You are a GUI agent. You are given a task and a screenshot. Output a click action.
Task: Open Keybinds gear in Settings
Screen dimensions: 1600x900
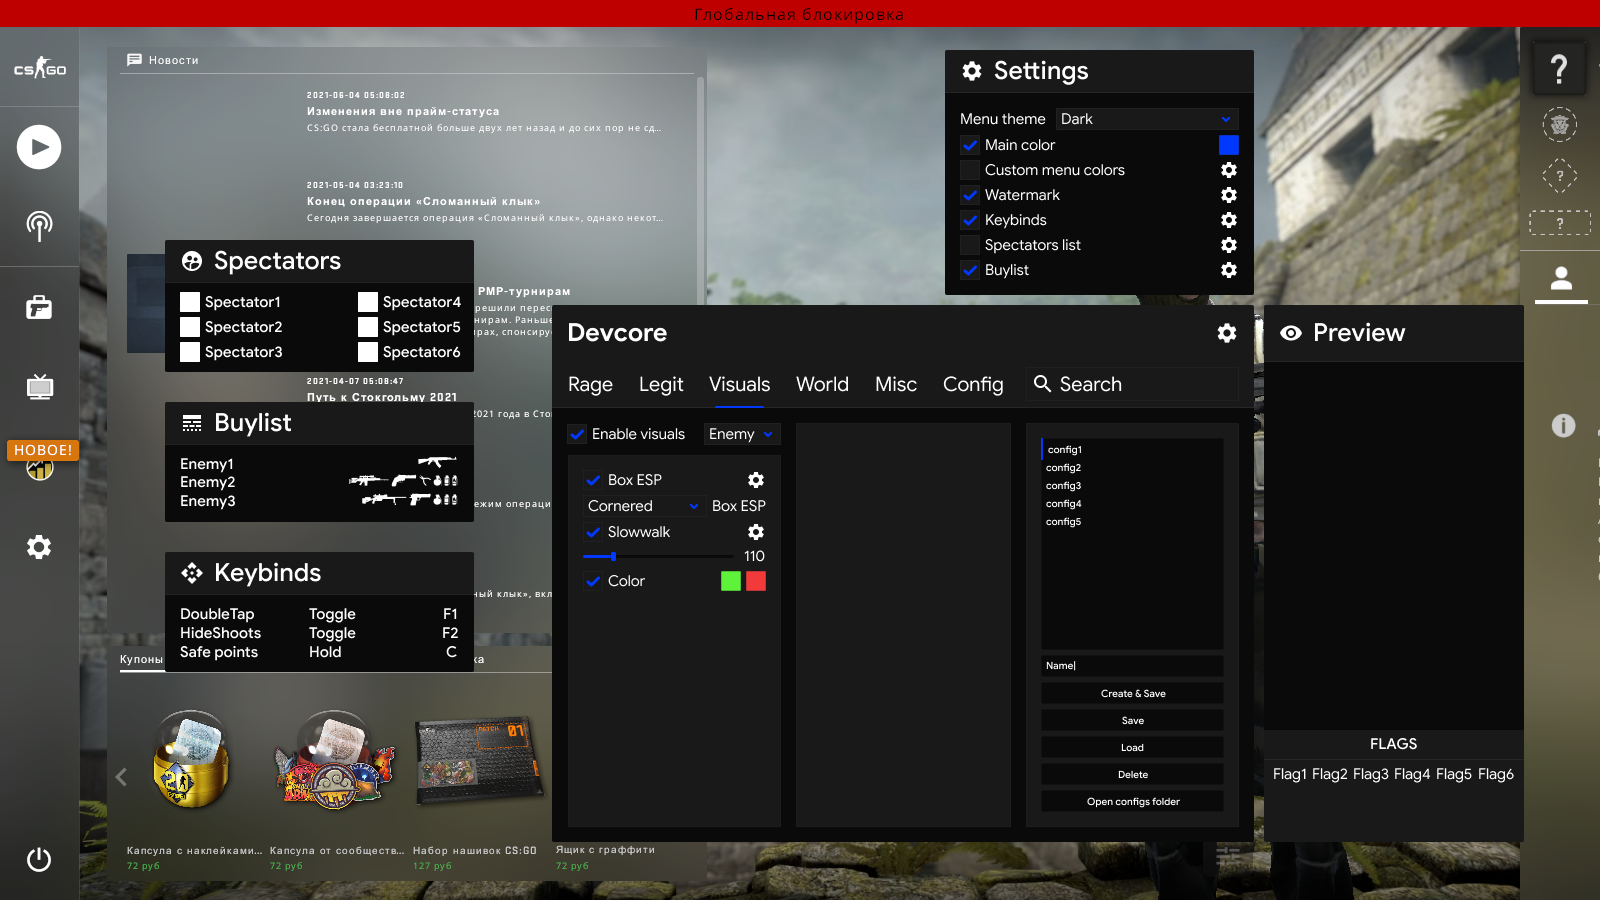point(1229,220)
